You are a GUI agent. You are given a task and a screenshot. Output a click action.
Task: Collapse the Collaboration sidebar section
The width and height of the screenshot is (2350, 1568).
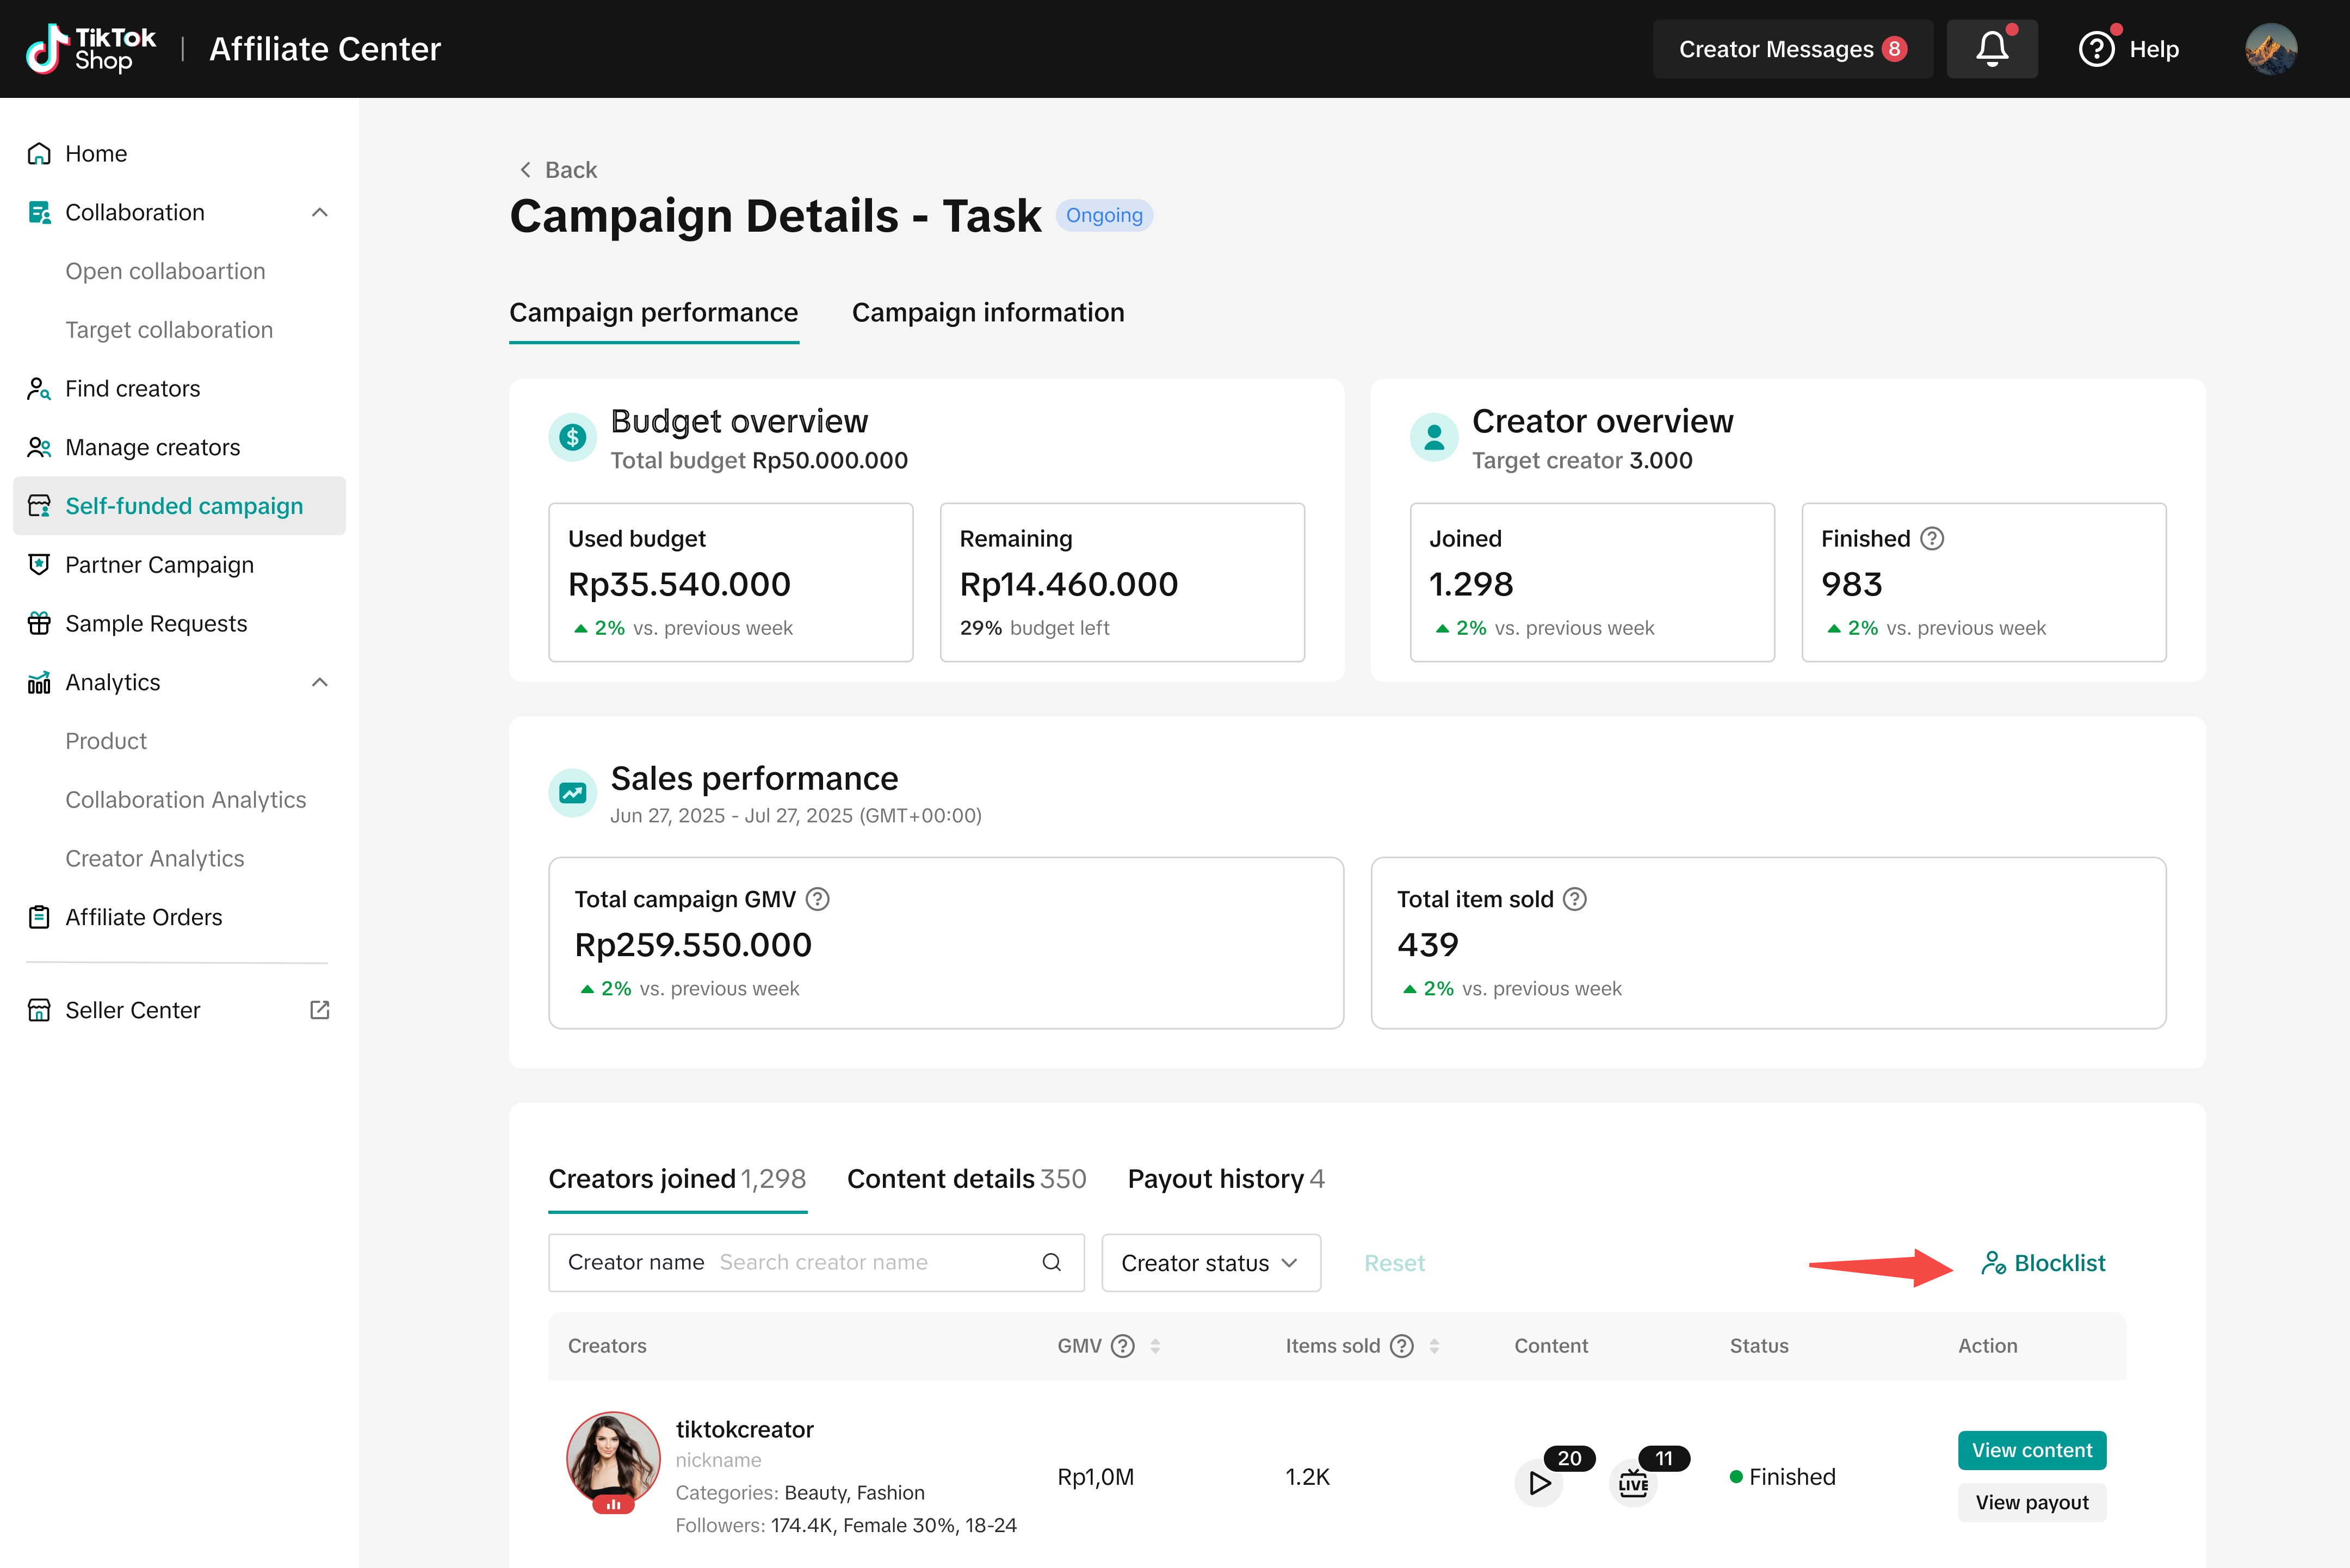pos(320,212)
